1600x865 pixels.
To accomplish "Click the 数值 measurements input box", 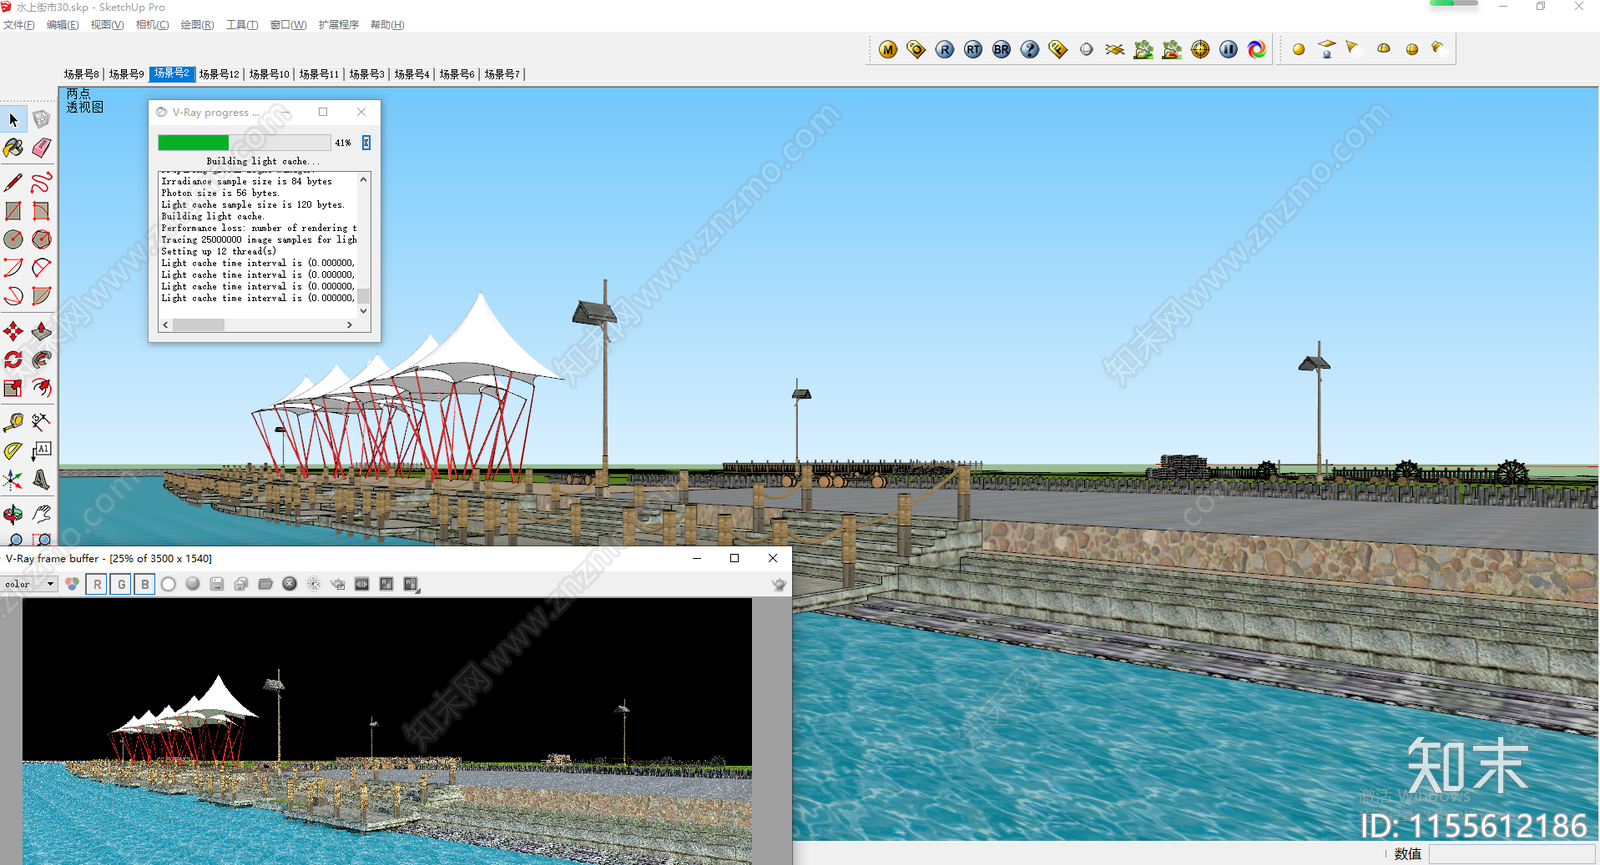I will coord(1512,854).
